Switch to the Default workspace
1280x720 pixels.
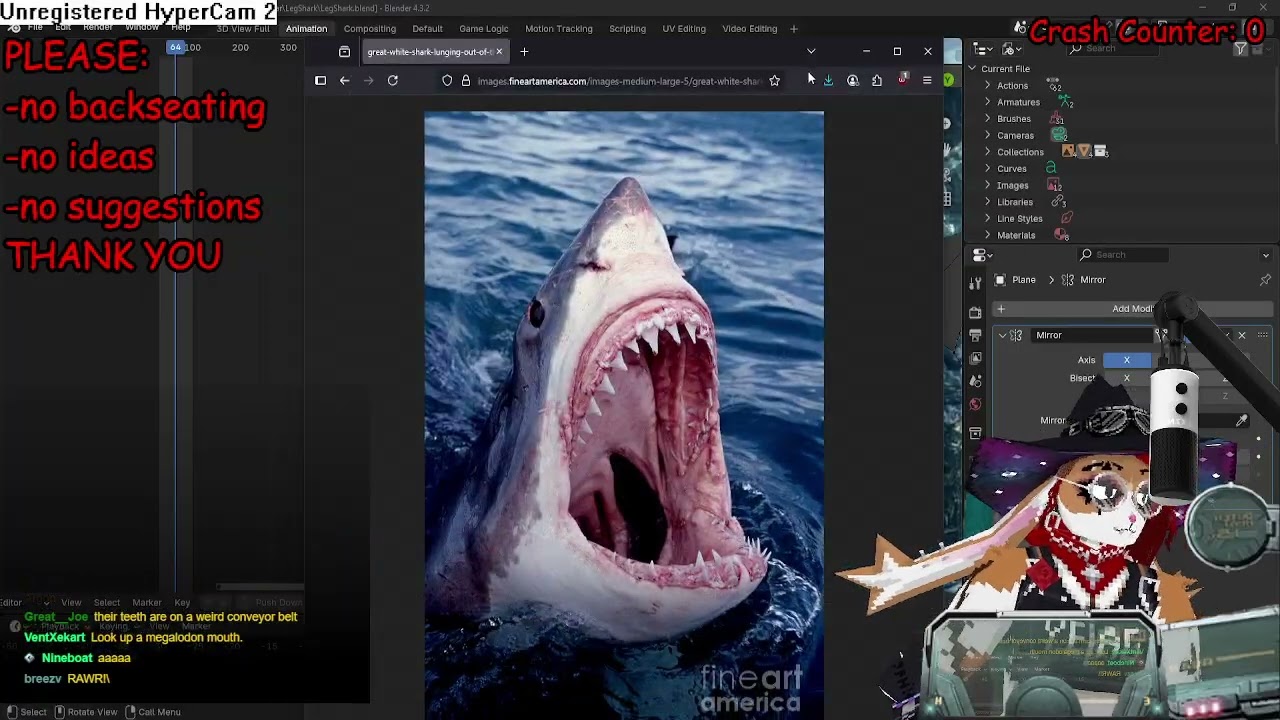coord(427,29)
